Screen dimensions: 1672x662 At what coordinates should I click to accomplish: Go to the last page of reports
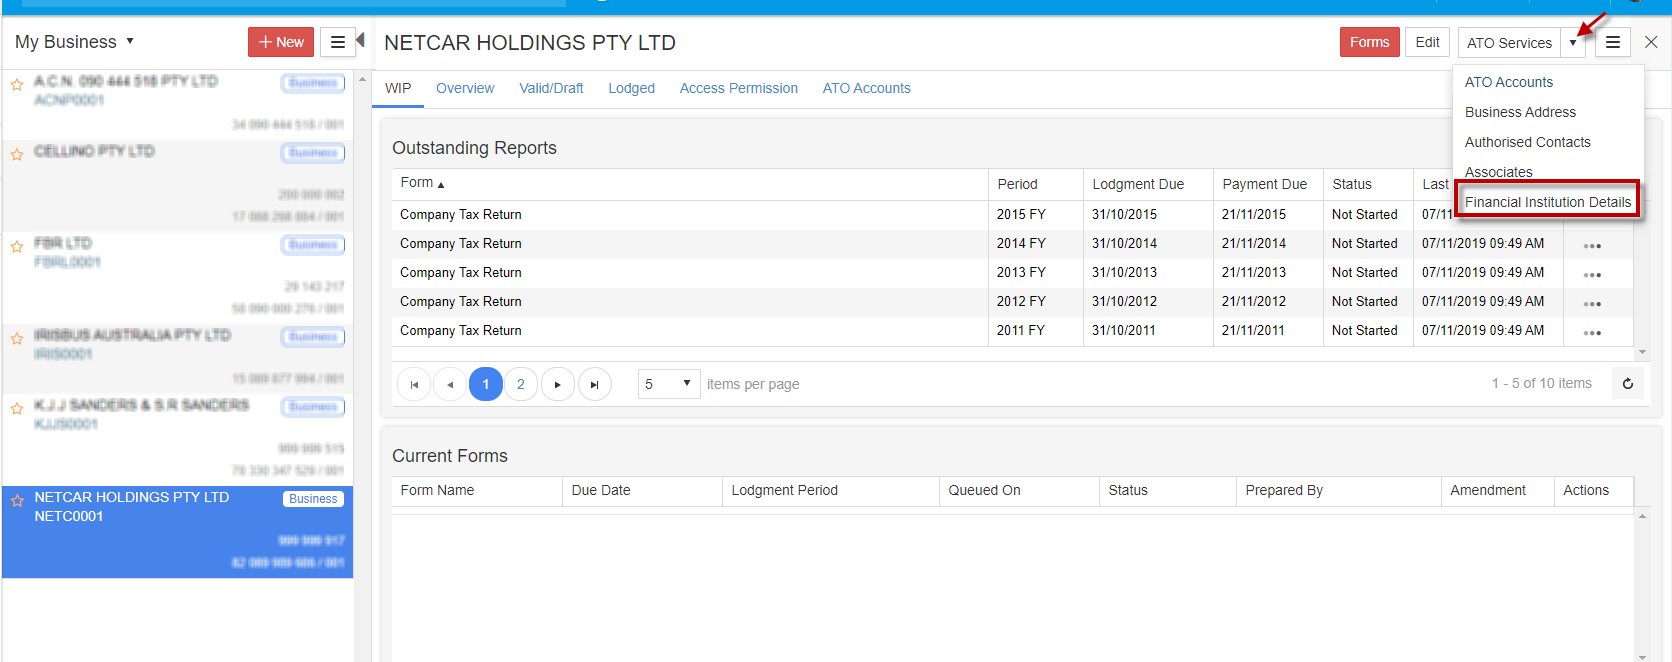click(x=594, y=384)
